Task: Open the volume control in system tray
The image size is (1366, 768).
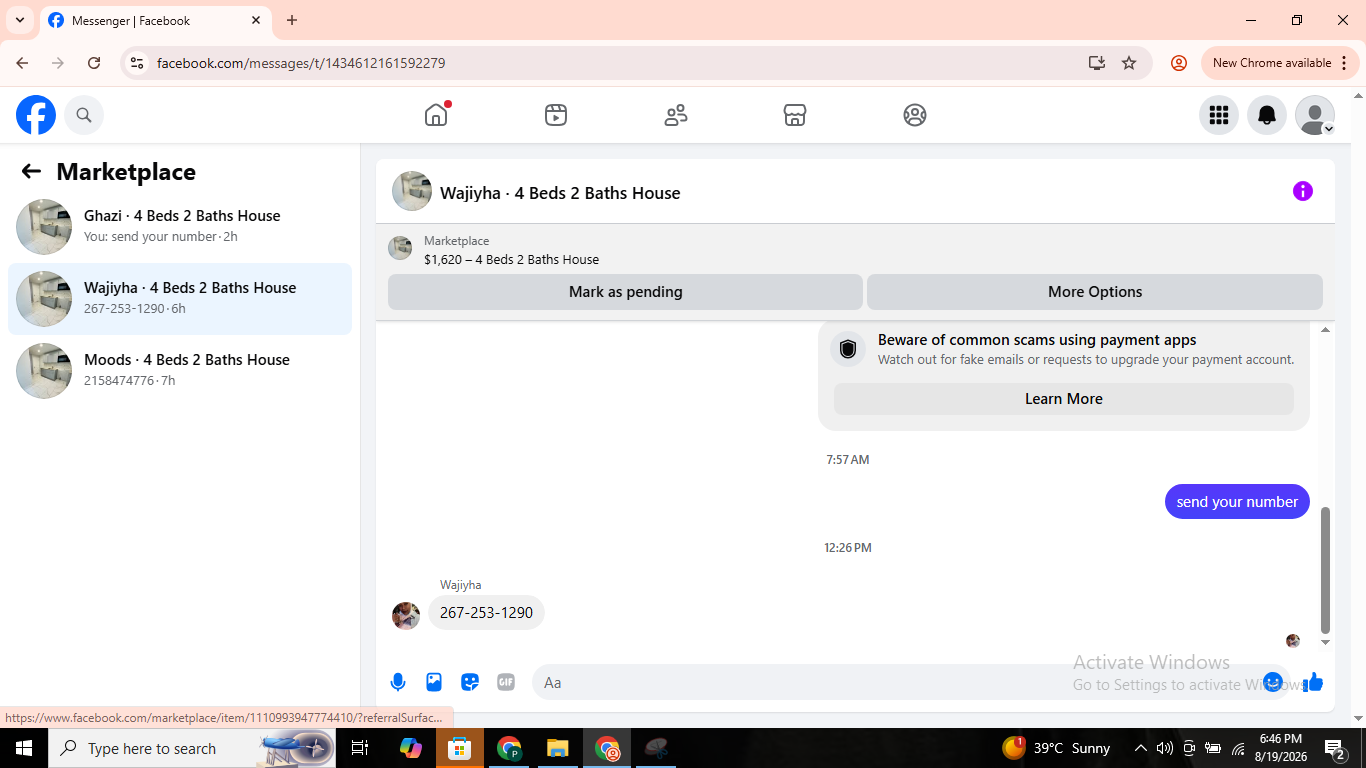Action: (1164, 748)
